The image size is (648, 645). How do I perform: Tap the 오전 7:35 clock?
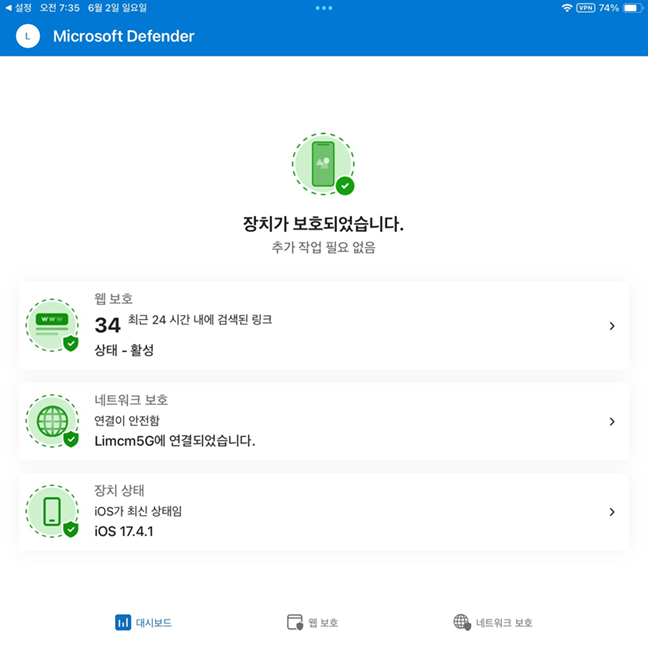click(60, 8)
